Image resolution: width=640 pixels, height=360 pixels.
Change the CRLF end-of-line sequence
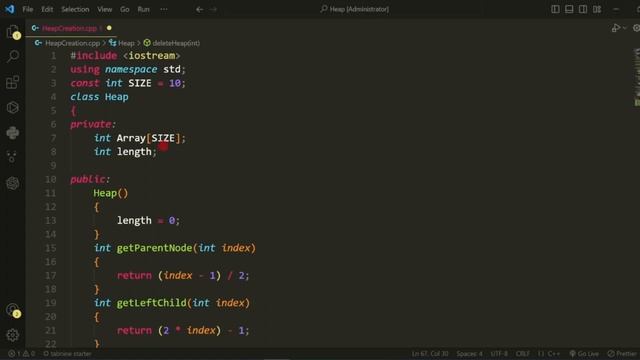point(522,353)
